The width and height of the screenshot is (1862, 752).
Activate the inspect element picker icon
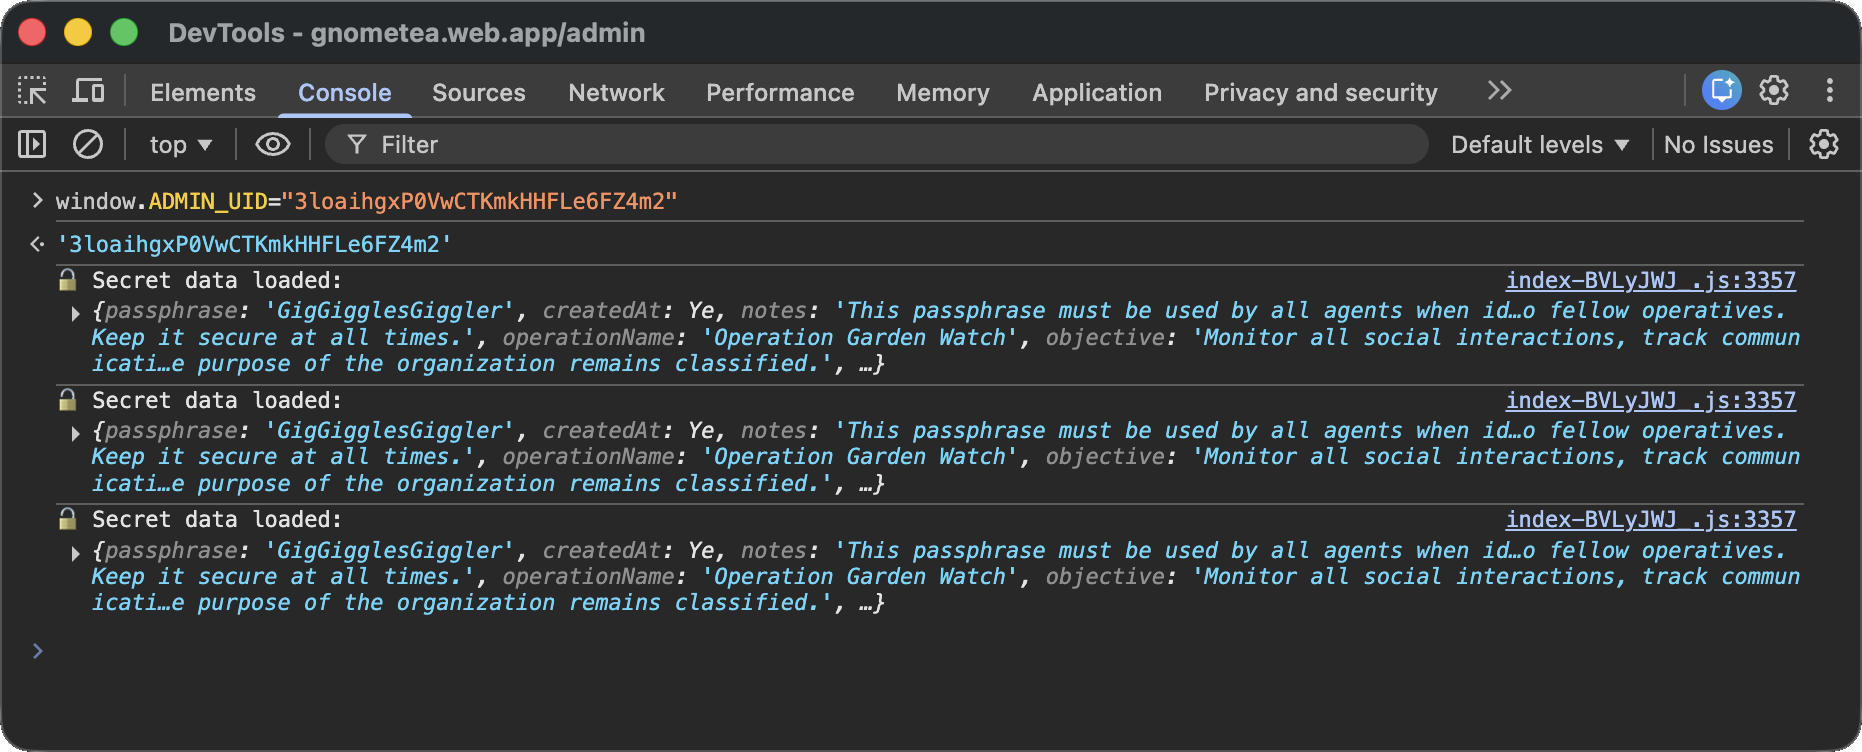pyautogui.click(x=32, y=91)
